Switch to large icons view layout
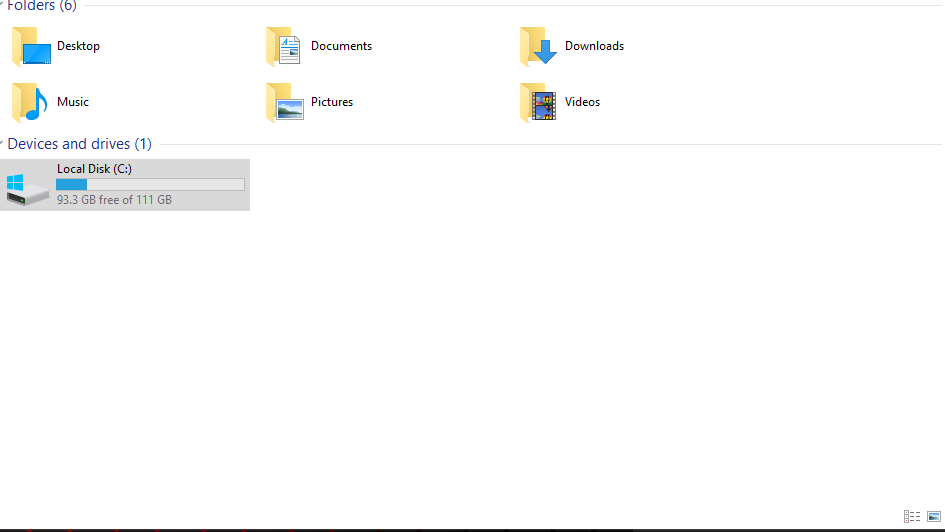Screen dimensions: 945x532 click(x=934, y=516)
